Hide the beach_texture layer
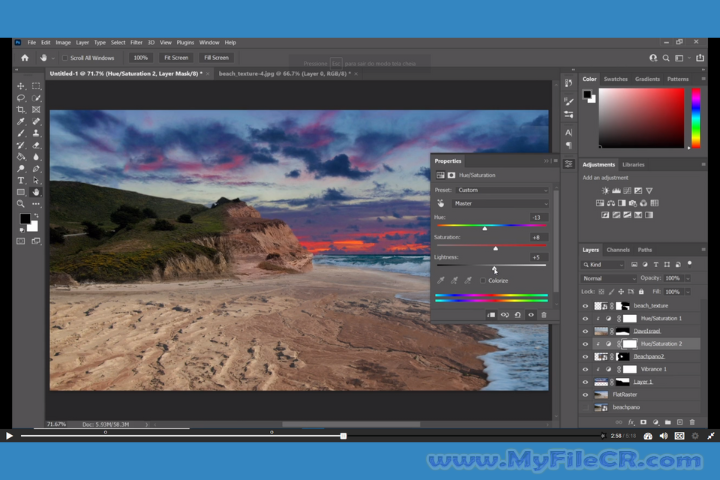Viewport: 720px width, 480px height. (x=585, y=306)
